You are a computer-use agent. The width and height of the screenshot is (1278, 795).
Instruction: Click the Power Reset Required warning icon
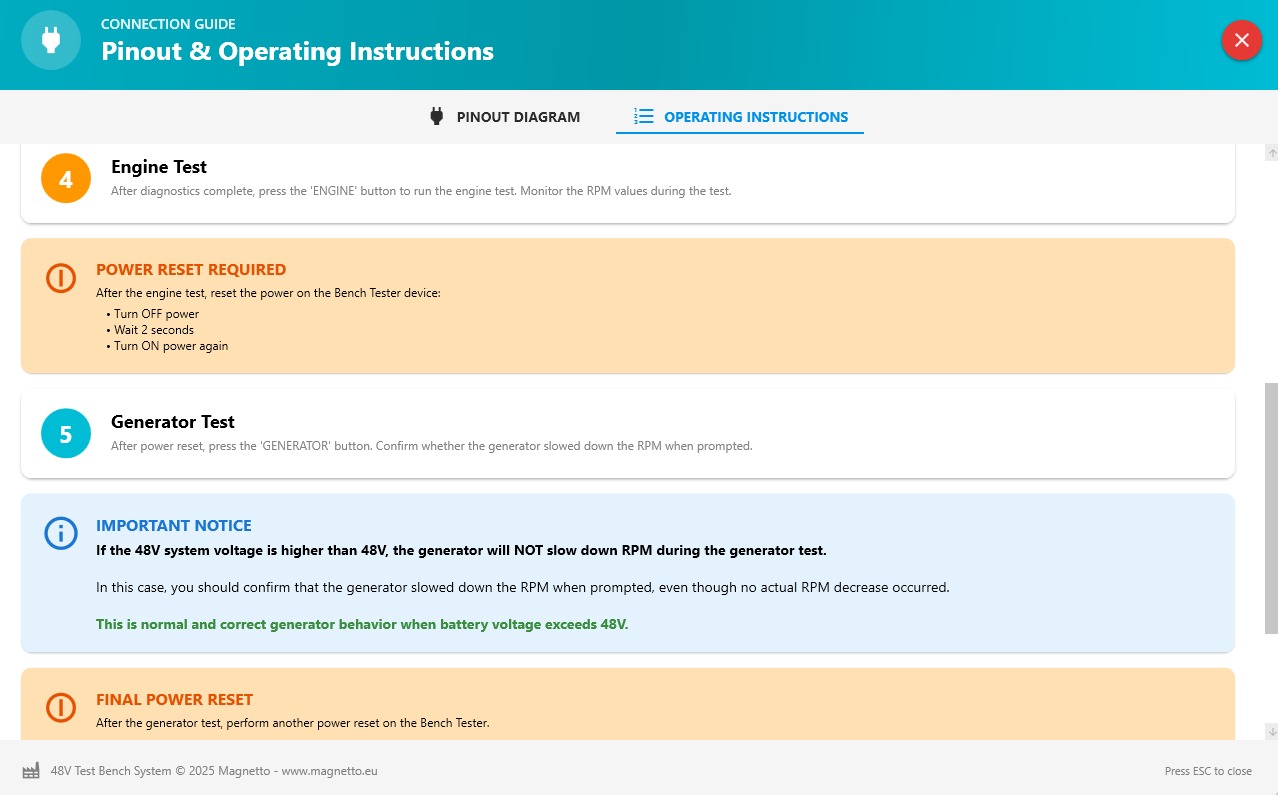[x=61, y=278]
